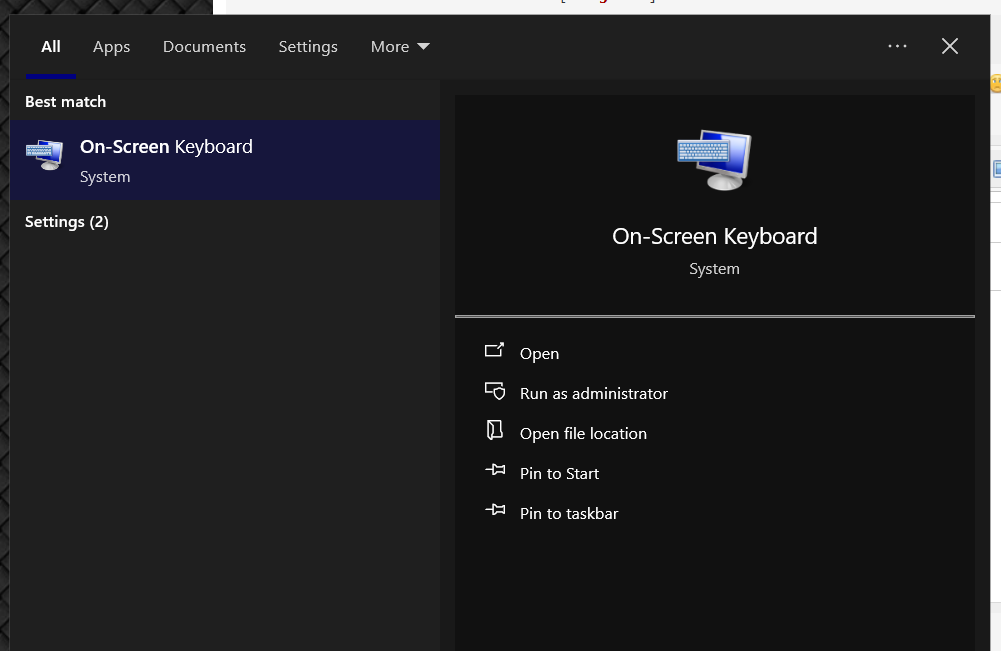Switch to the All search tab
1001x651 pixels.
click(x=50, y=47)
